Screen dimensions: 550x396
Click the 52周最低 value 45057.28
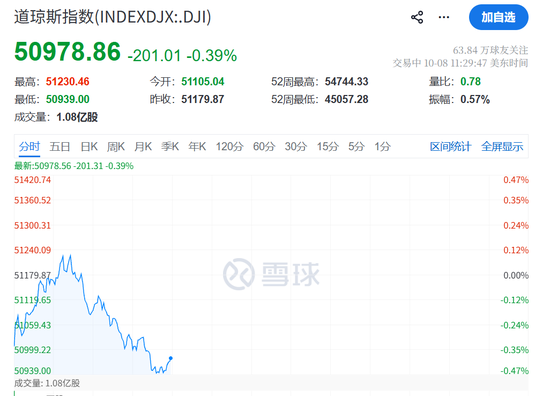pyautogui.click(x=347, y=99)
